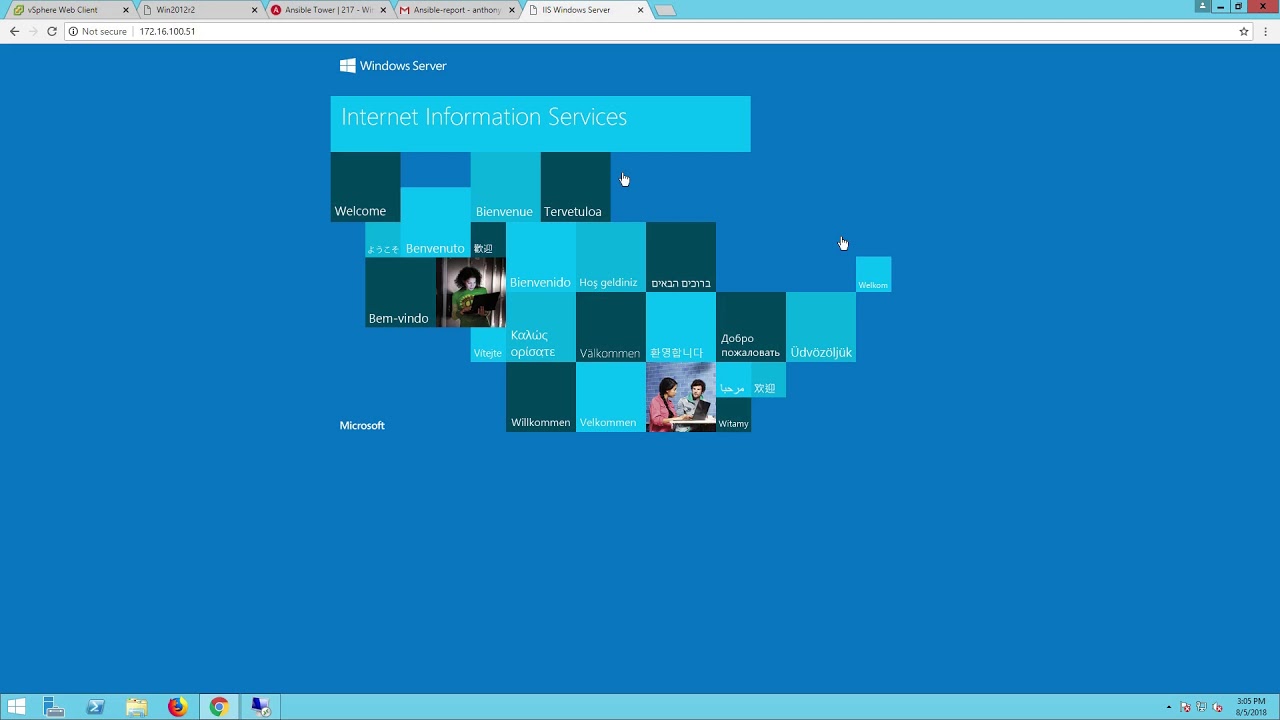
Task: Open the clock showing 3:05 PM
Action: pyautogui.click(x=1251, y=707)
